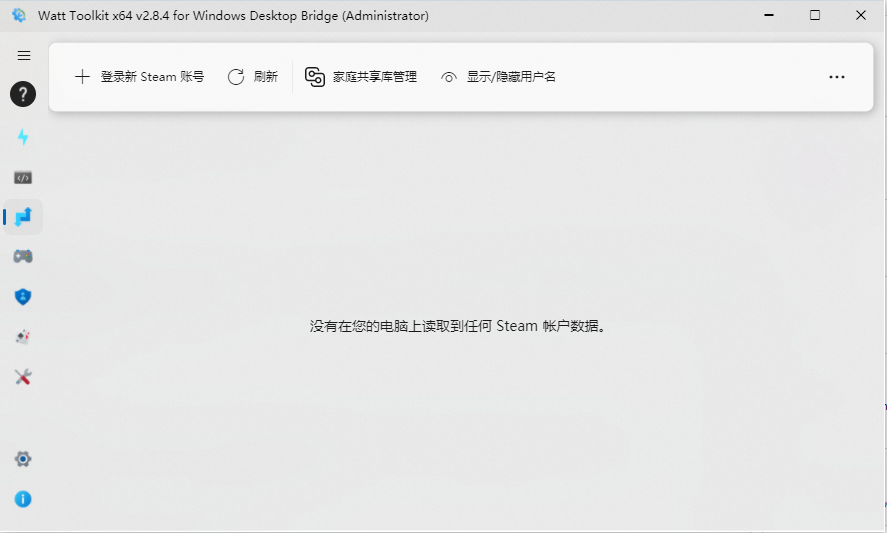Open the wrench and screwdriver toolbox
The width and height of the screenshot is (887, 533).
coord(23,377)
